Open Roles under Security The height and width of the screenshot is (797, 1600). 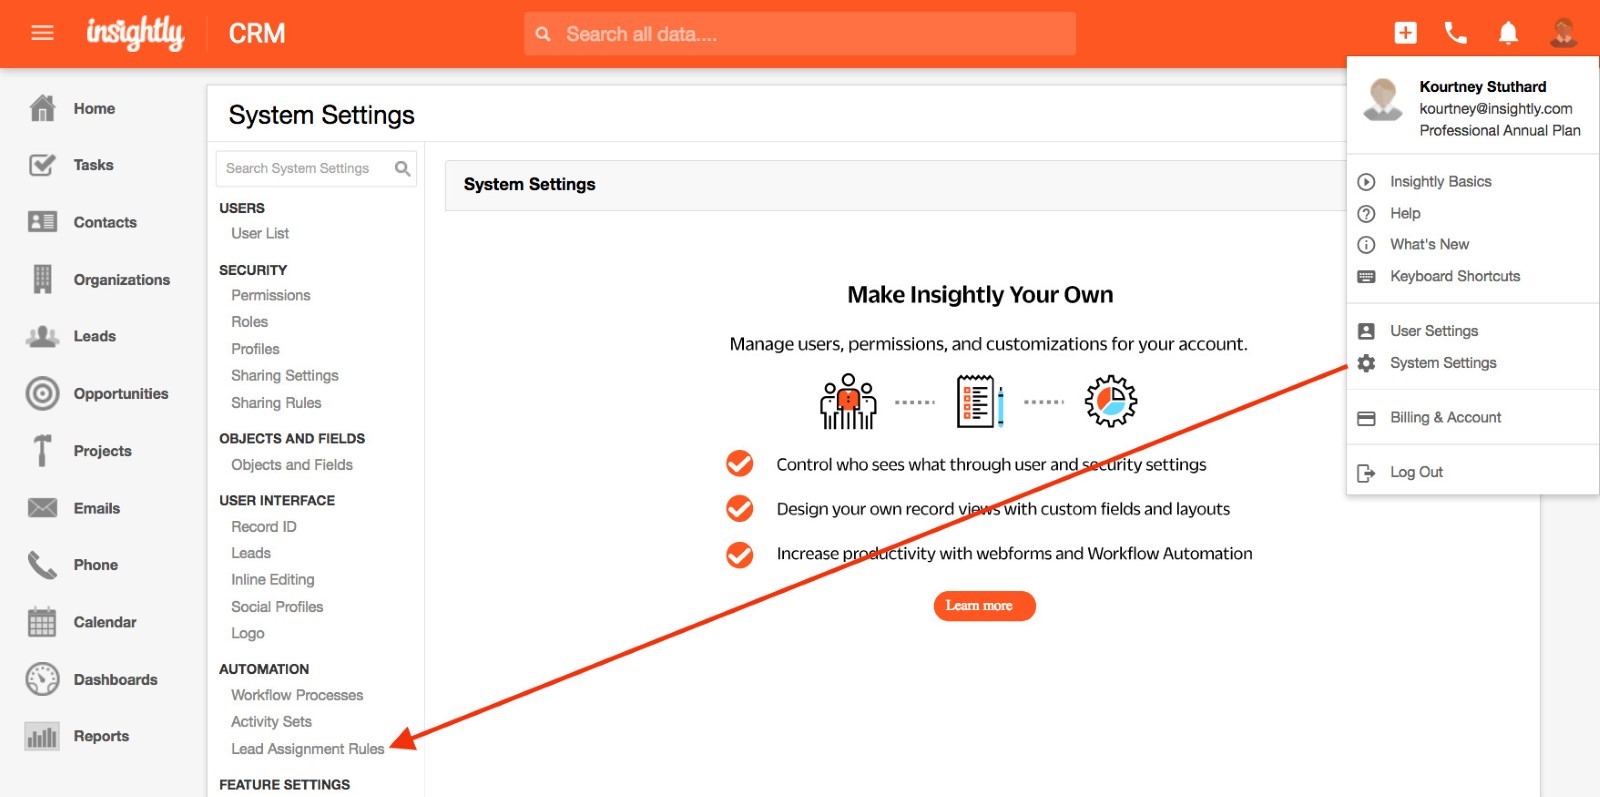(x=250, y=322)
